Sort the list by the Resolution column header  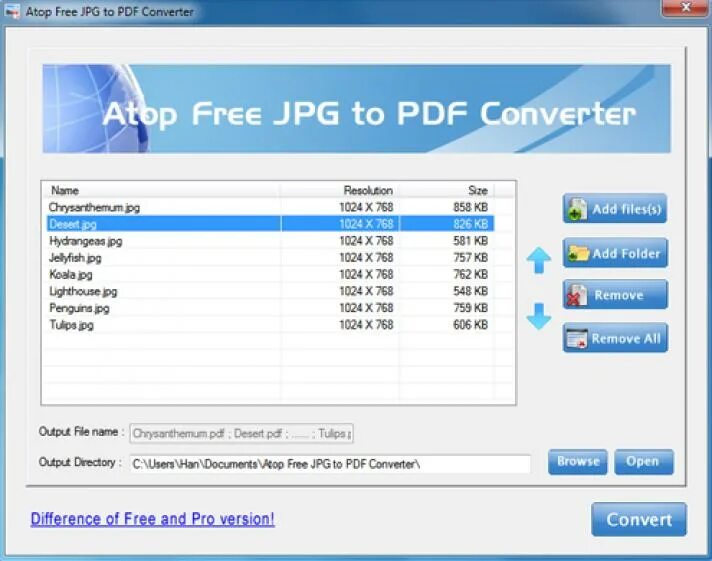340,190
